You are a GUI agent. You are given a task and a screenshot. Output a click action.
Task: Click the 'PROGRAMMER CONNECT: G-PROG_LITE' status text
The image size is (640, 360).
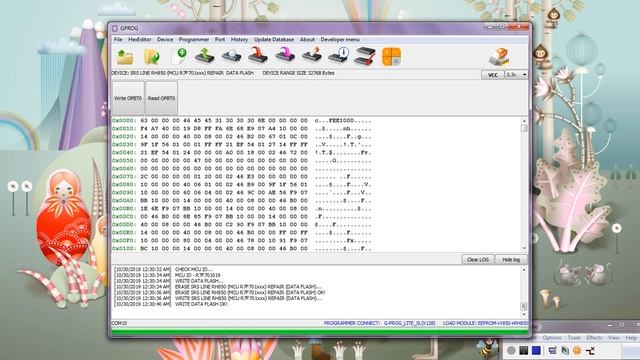[x=380, y=323]
